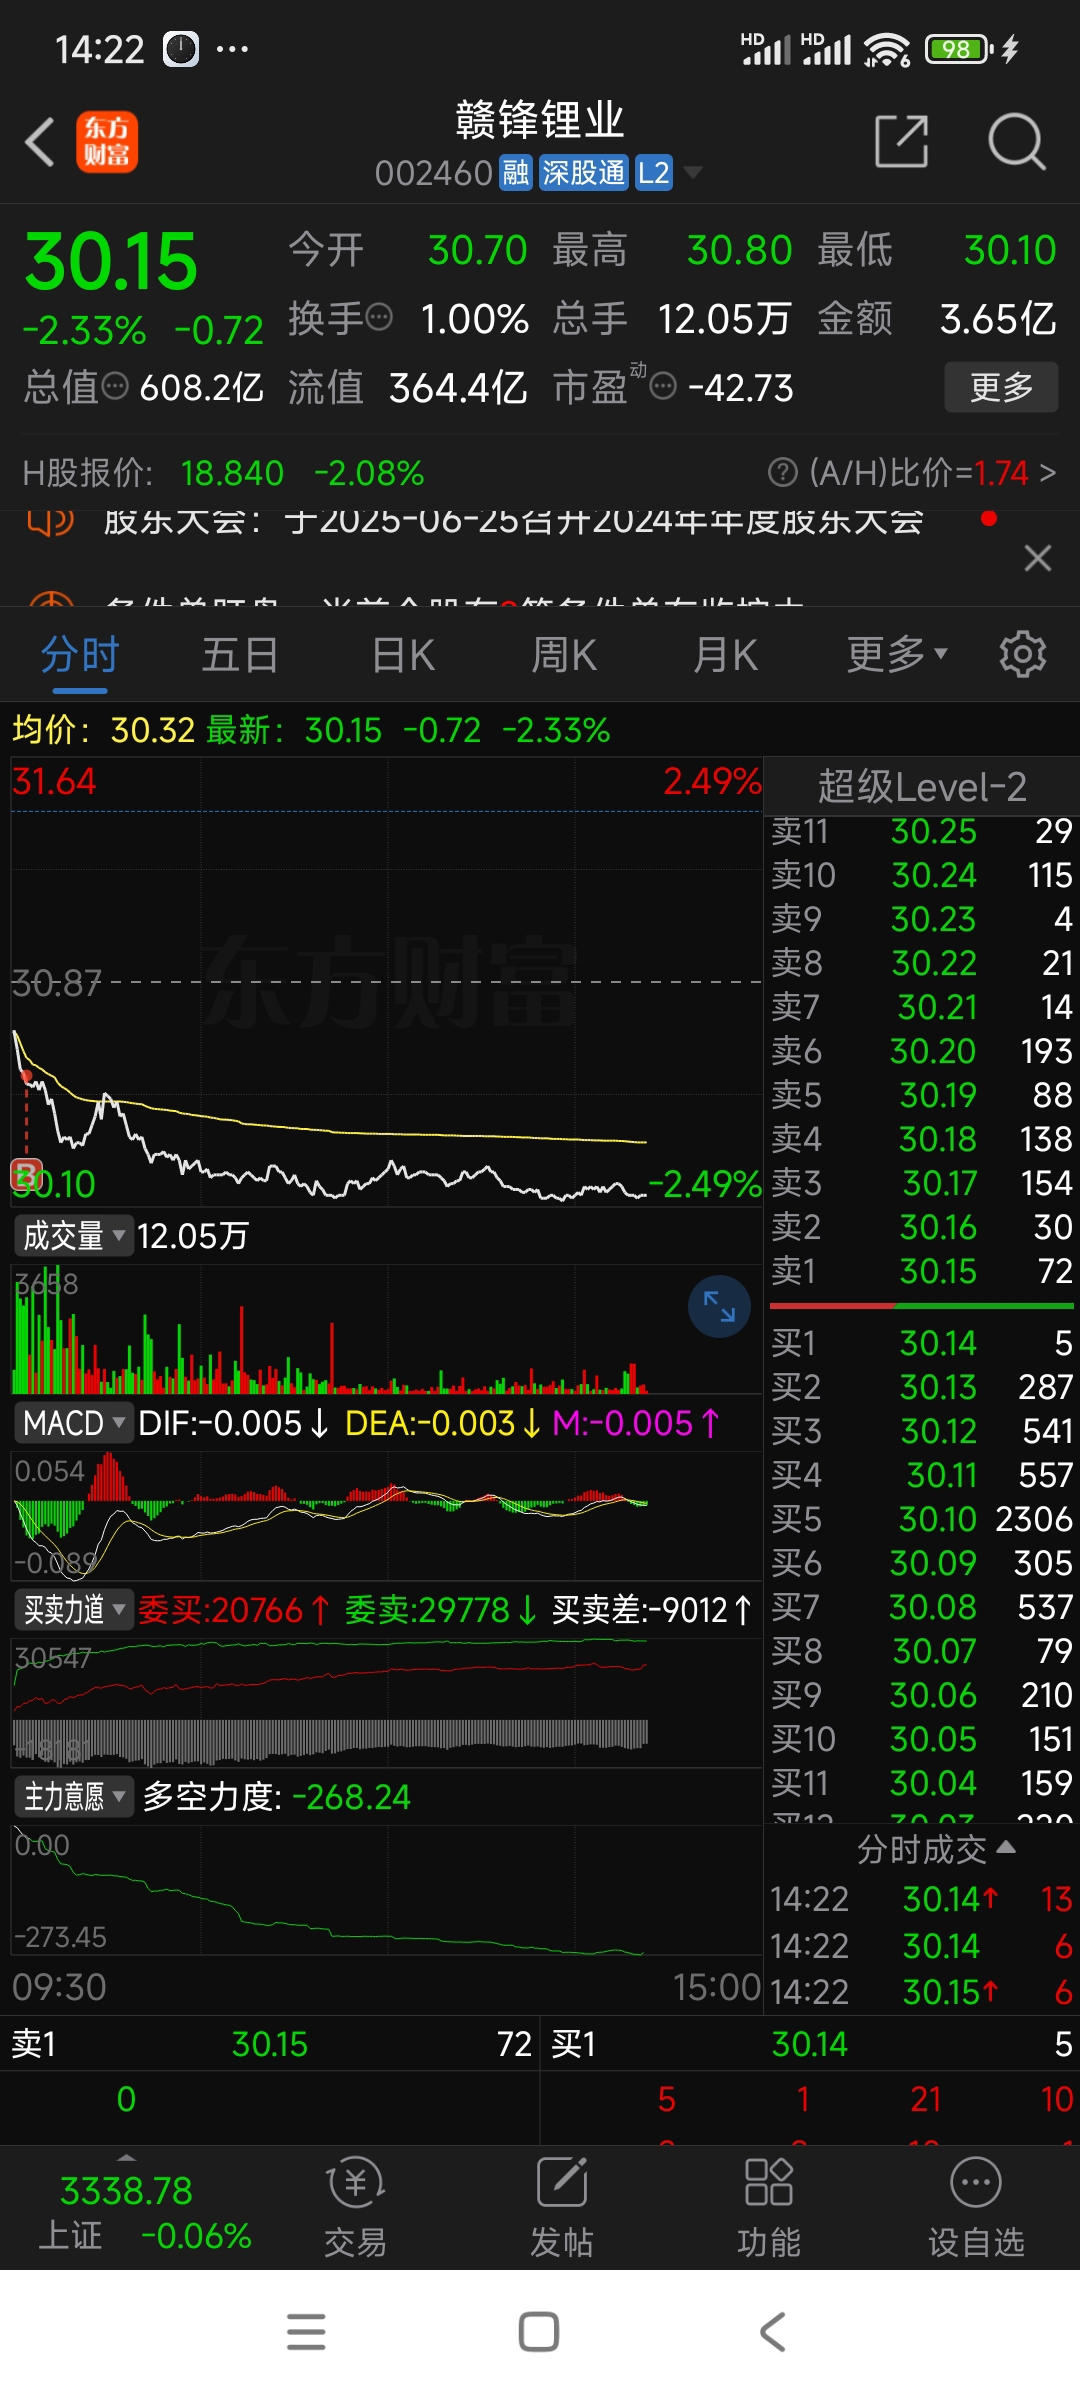
Task: Tap the 市盈 info smiley icon
Action: point(663,386)
